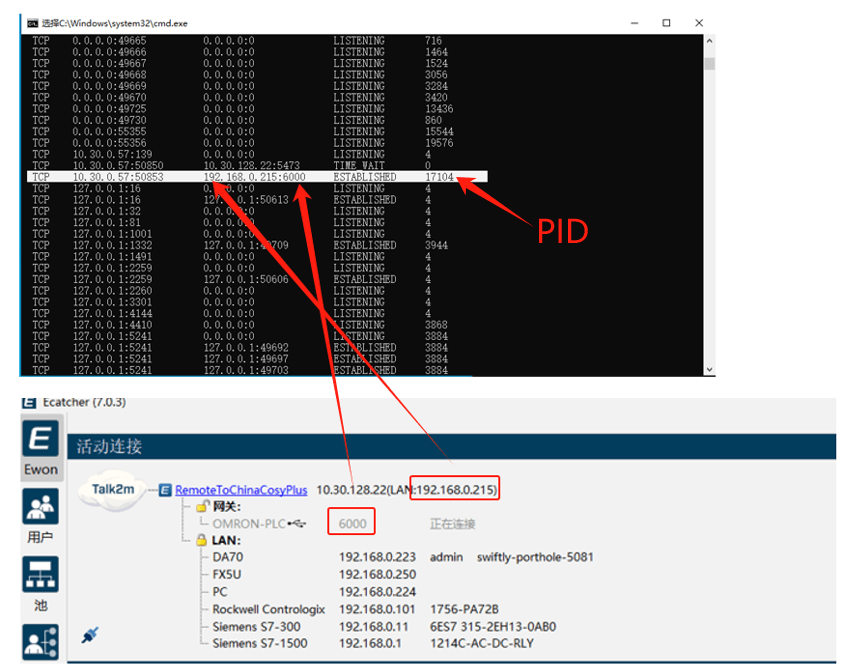Select the PC device at 192.168.0.224

pos(220,592)
